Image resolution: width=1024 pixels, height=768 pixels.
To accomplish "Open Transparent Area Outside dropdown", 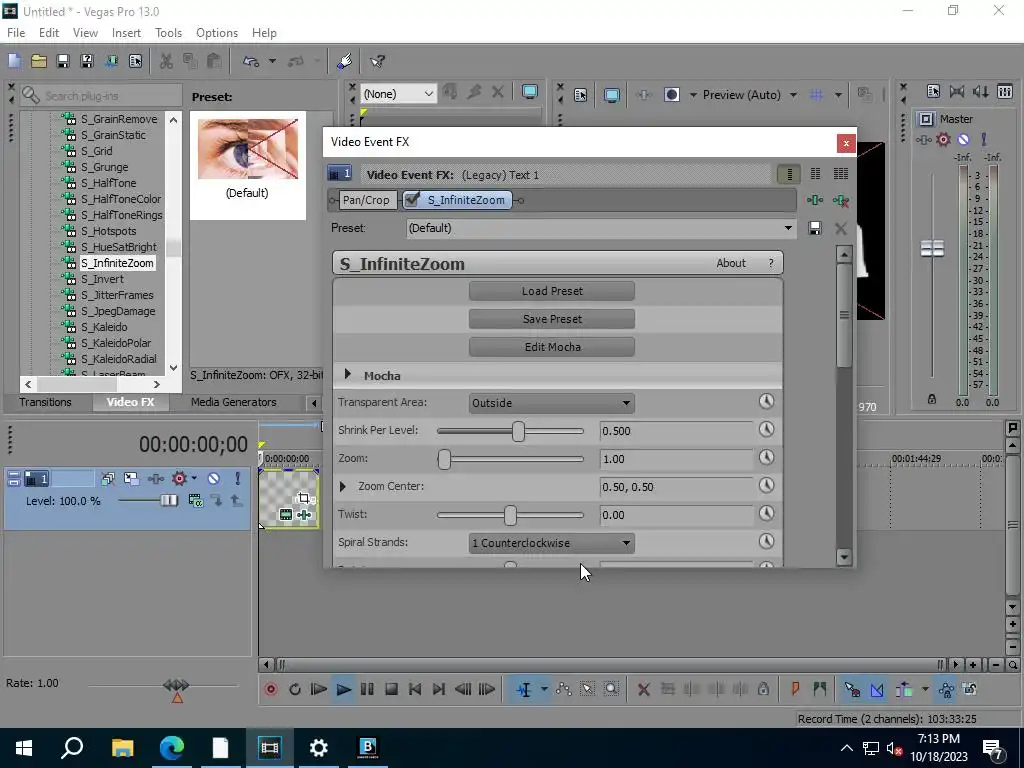I will [x=552, y=403].
